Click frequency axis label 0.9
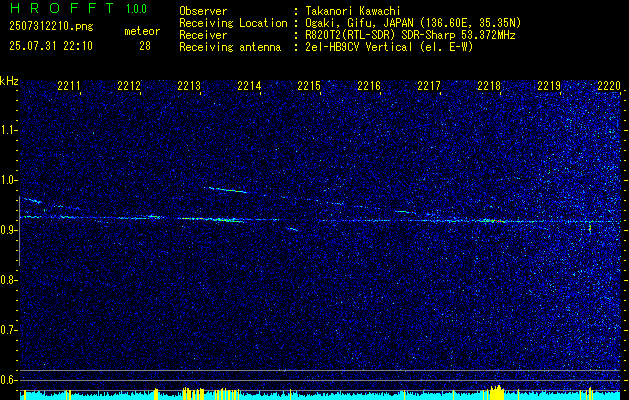The image size is (629, 400). point(8,230)
